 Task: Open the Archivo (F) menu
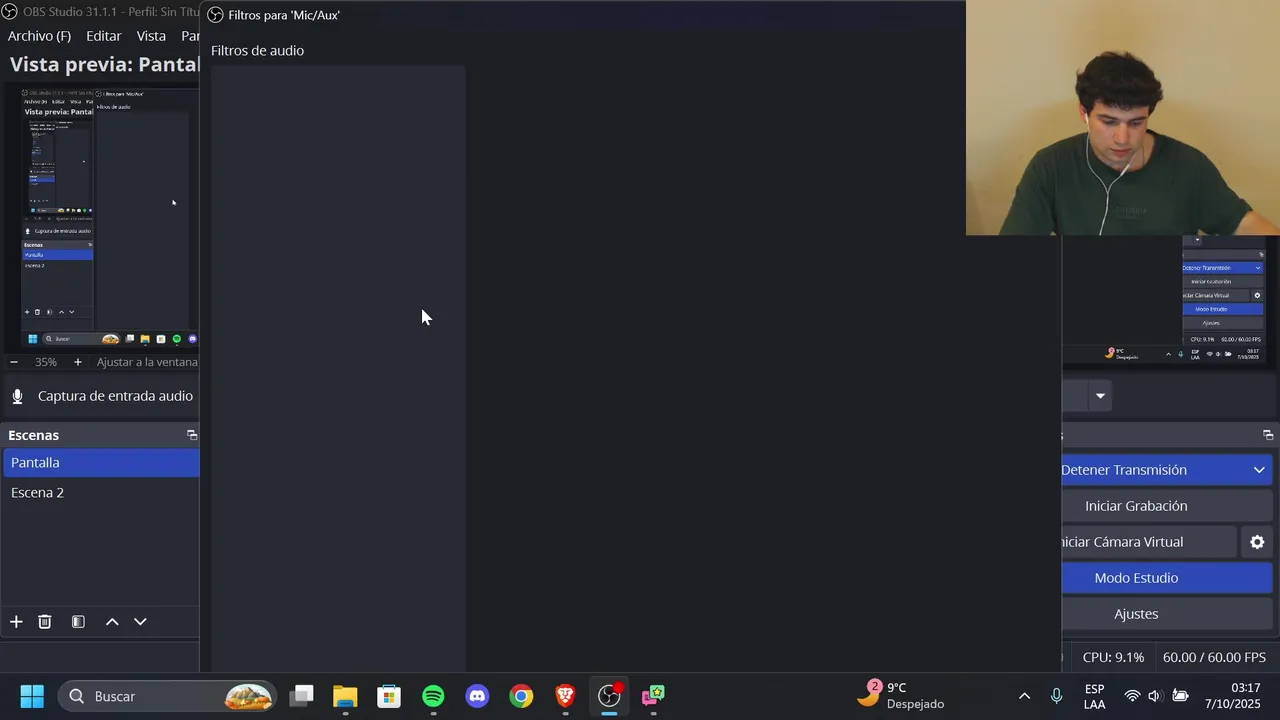point(39,36)
